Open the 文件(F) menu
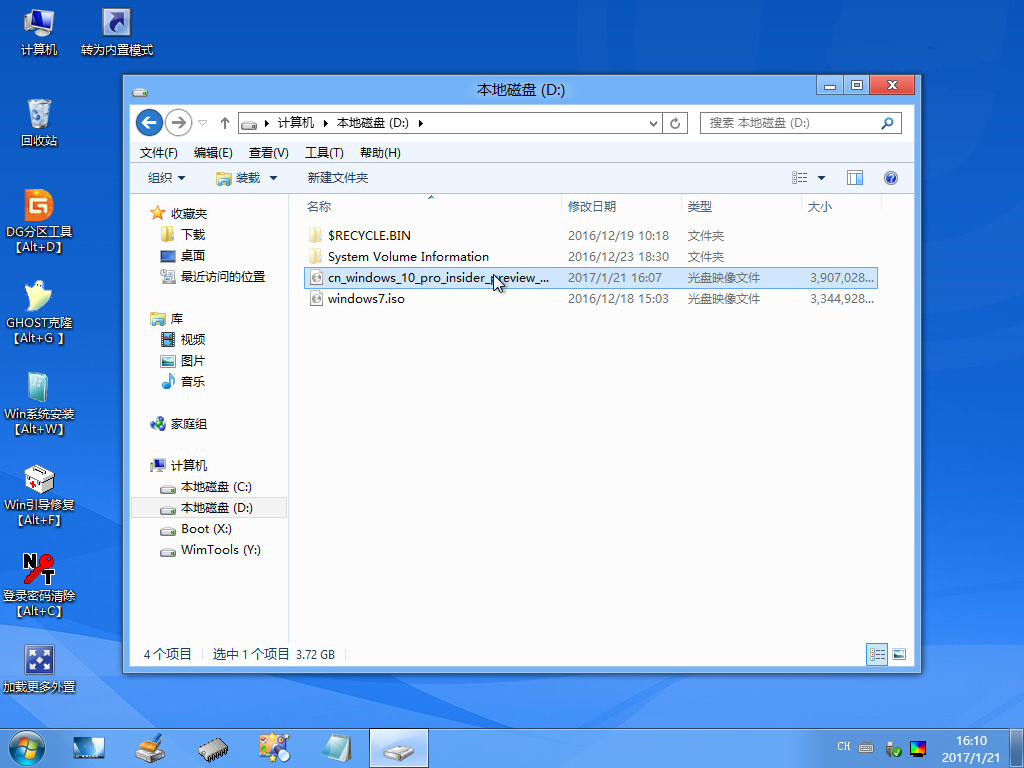 point(159,153)
